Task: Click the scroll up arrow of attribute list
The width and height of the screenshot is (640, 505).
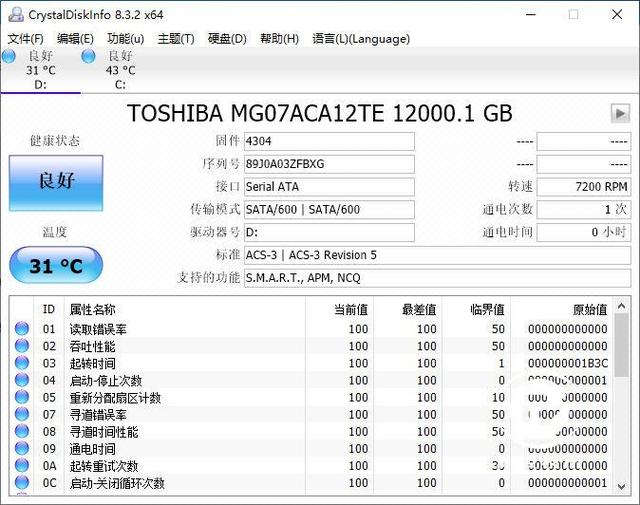Action: tap(622, 306)
